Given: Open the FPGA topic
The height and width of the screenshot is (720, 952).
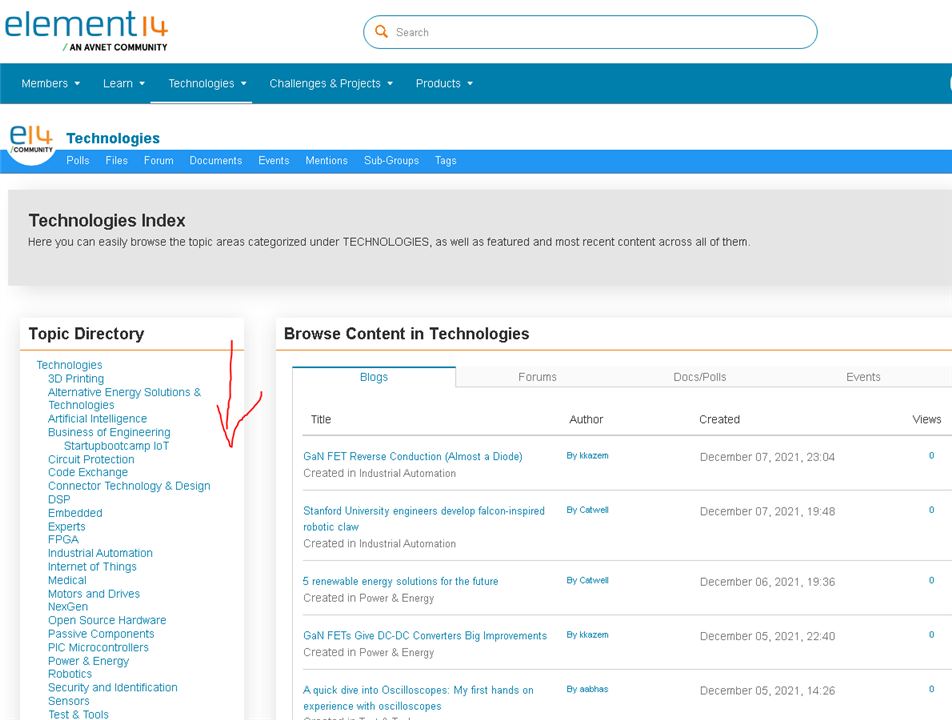Looking at the screenshot, I should click(x=63, y=539).
